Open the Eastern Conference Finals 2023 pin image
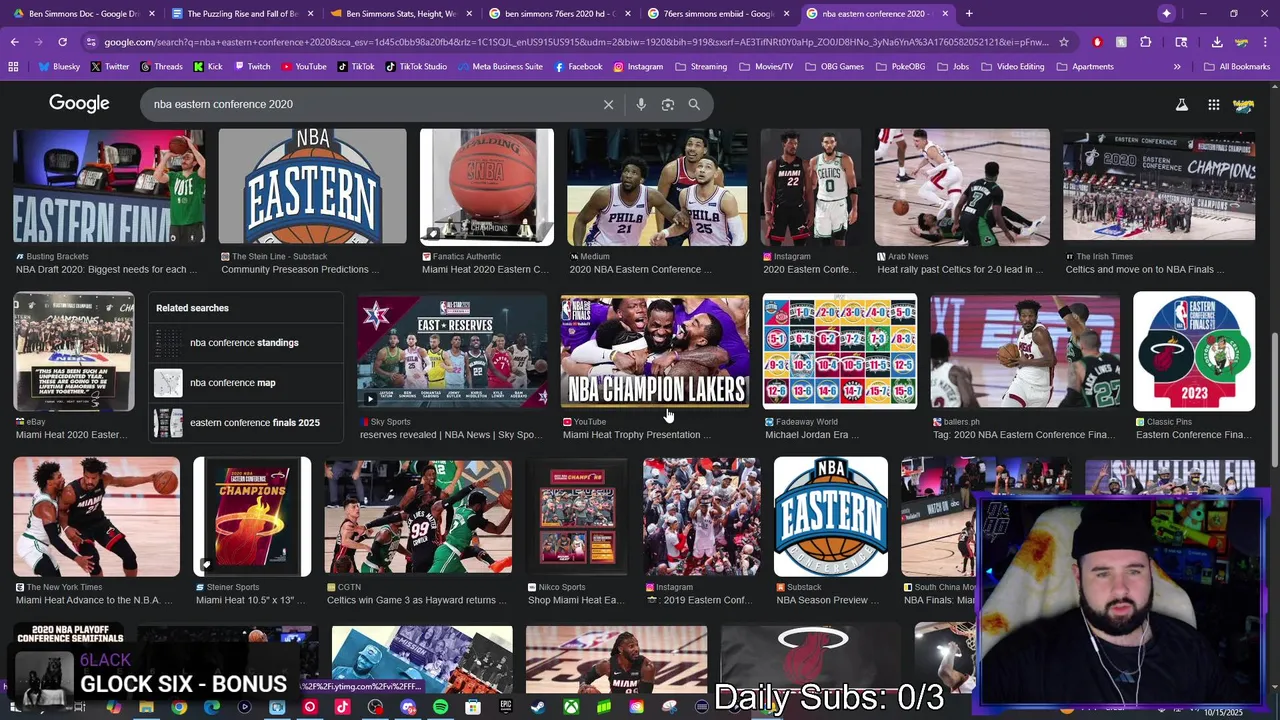Screen dimensions: 1280x720 tap(1194, 351)
